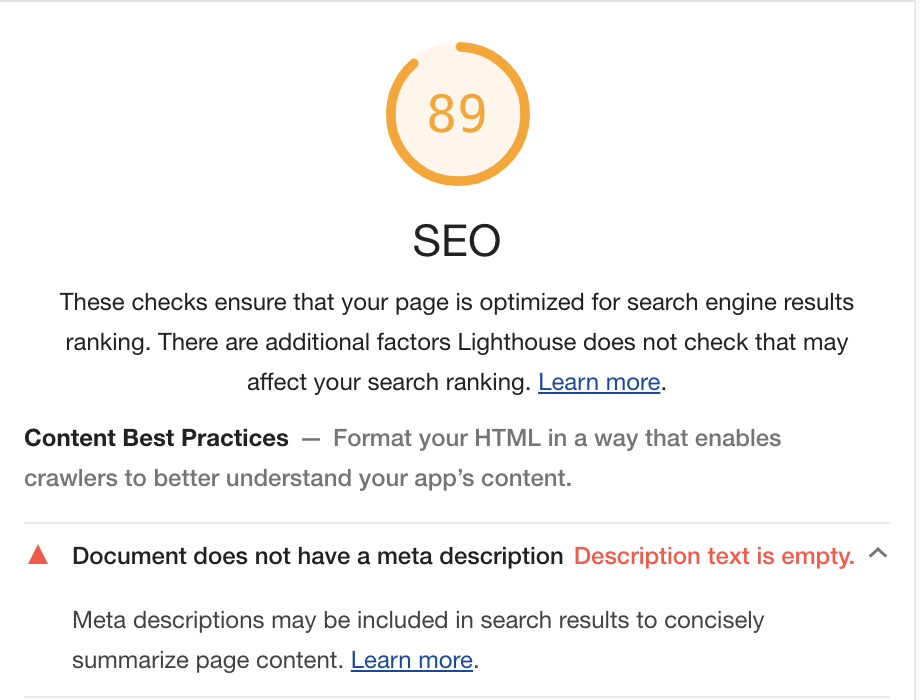Open the first Learn more link
This screenshot has height=700, width=920.
598,382
